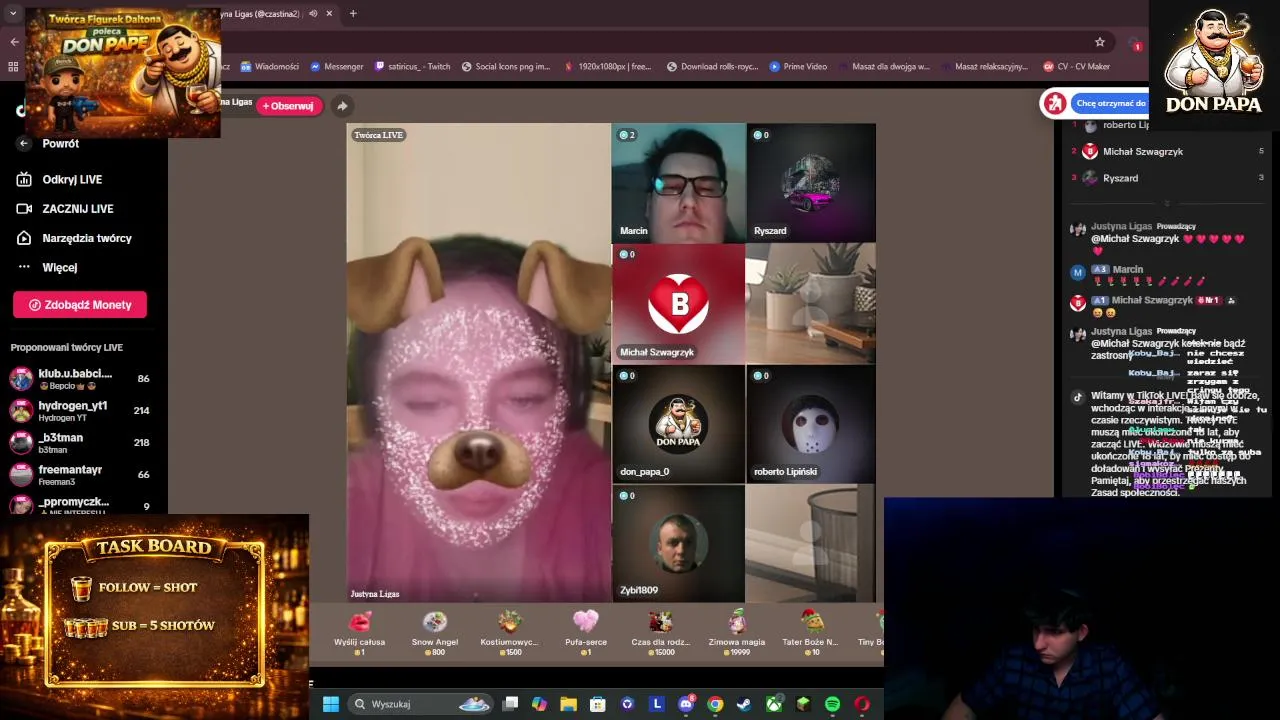The height and width of the screenshot is (720, 1280).
Task: Switch to Chrome on the taskbar
Action: coord(715,704)
